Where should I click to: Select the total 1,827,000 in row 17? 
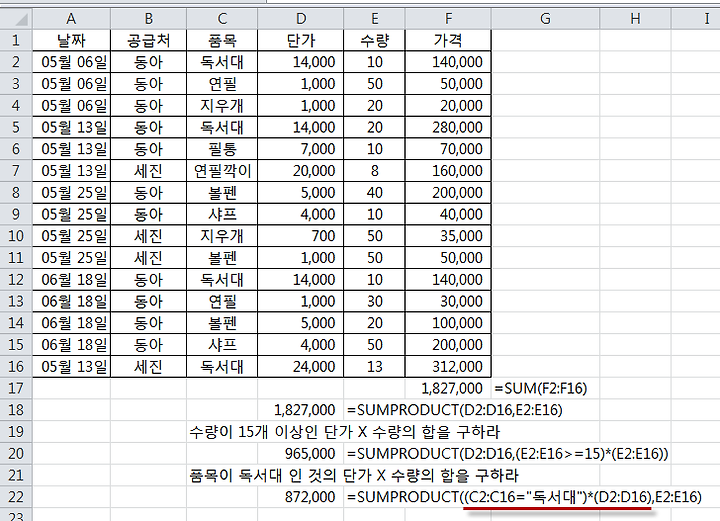tap(448, 388)
